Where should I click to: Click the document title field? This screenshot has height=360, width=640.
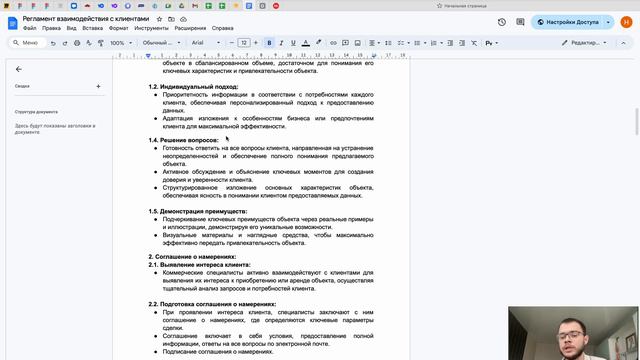tap(86, 19)
